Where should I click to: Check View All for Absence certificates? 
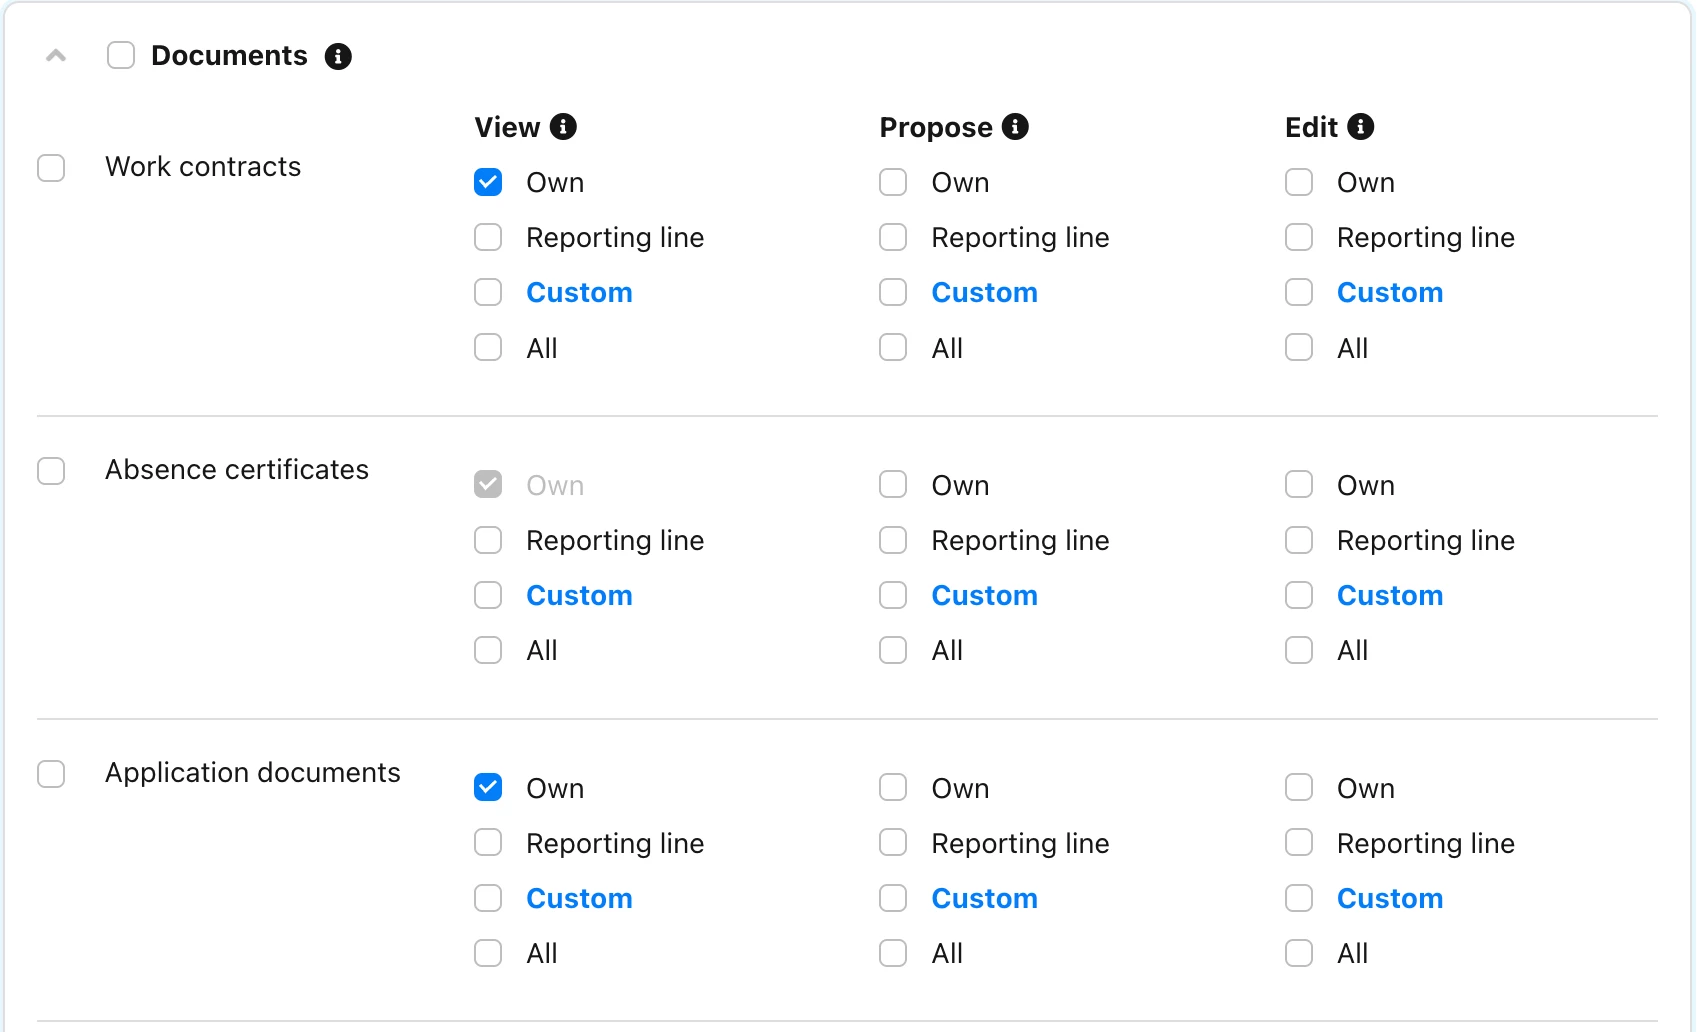(488, 650)
